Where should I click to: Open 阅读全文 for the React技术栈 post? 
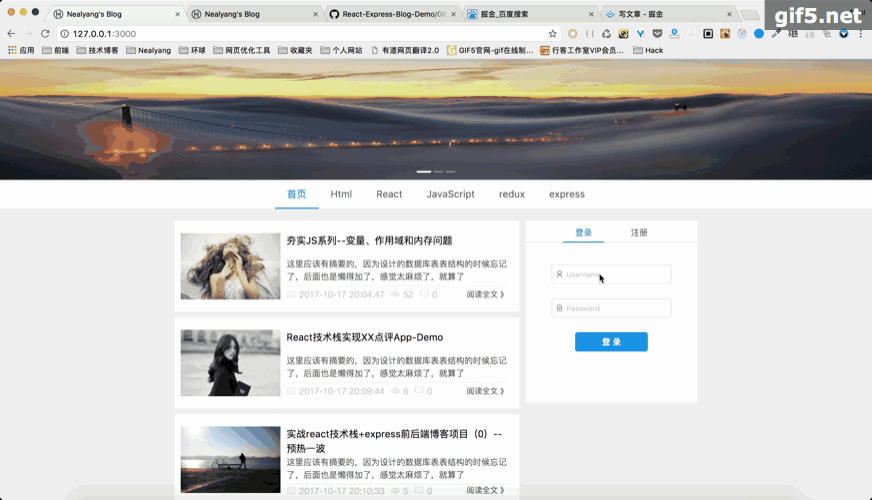[x=485, y=391]
